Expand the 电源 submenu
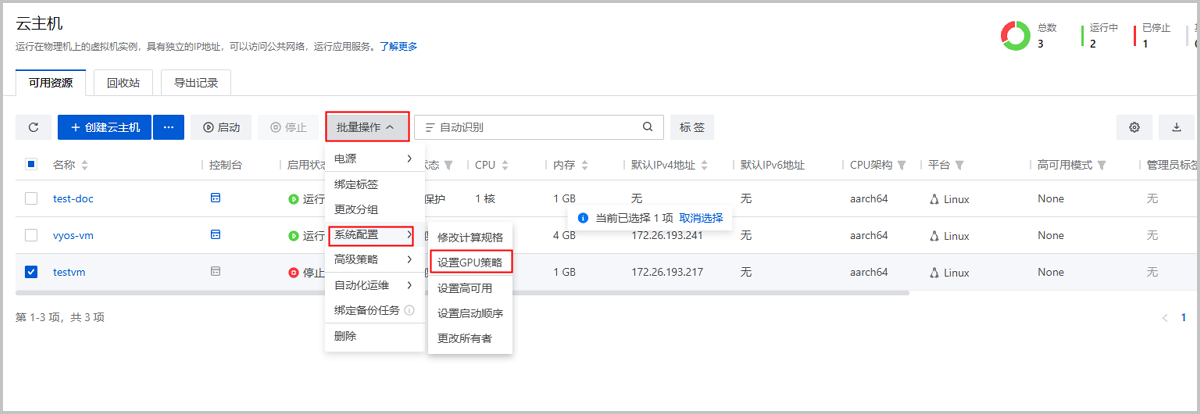Screen dimensions: 1200x414 tap(372, 159)
